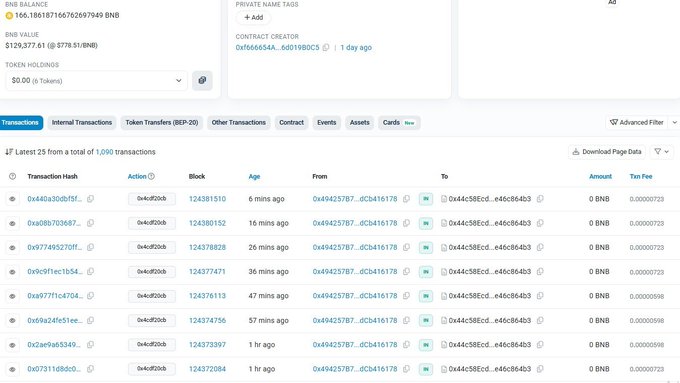Click the BNB coin icon beside balance
This screenshot has height=383, width=680.
pyautogui.click(x=9, y=16)
